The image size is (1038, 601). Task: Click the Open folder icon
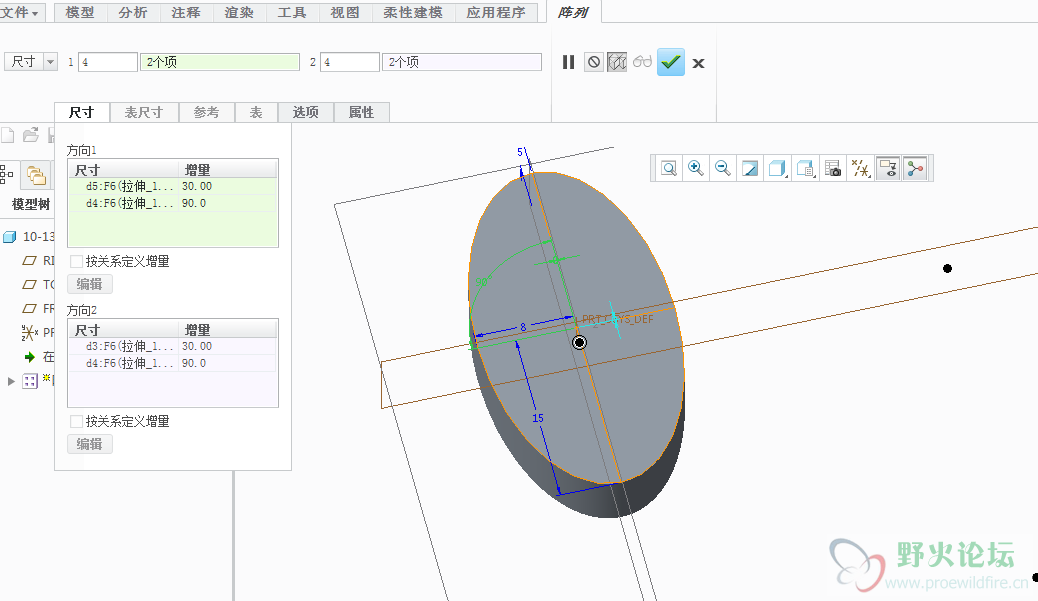30,135
